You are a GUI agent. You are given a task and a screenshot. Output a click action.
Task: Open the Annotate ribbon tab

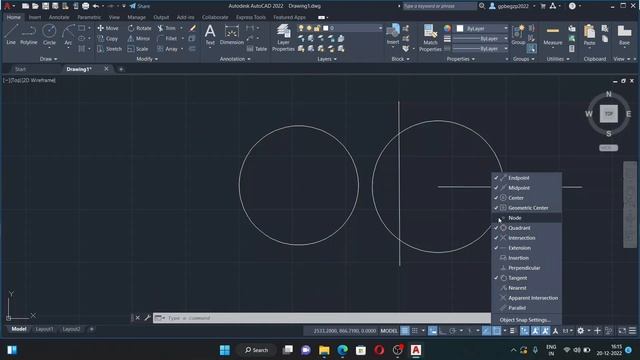pyautogui.click(x=59, y=18)
